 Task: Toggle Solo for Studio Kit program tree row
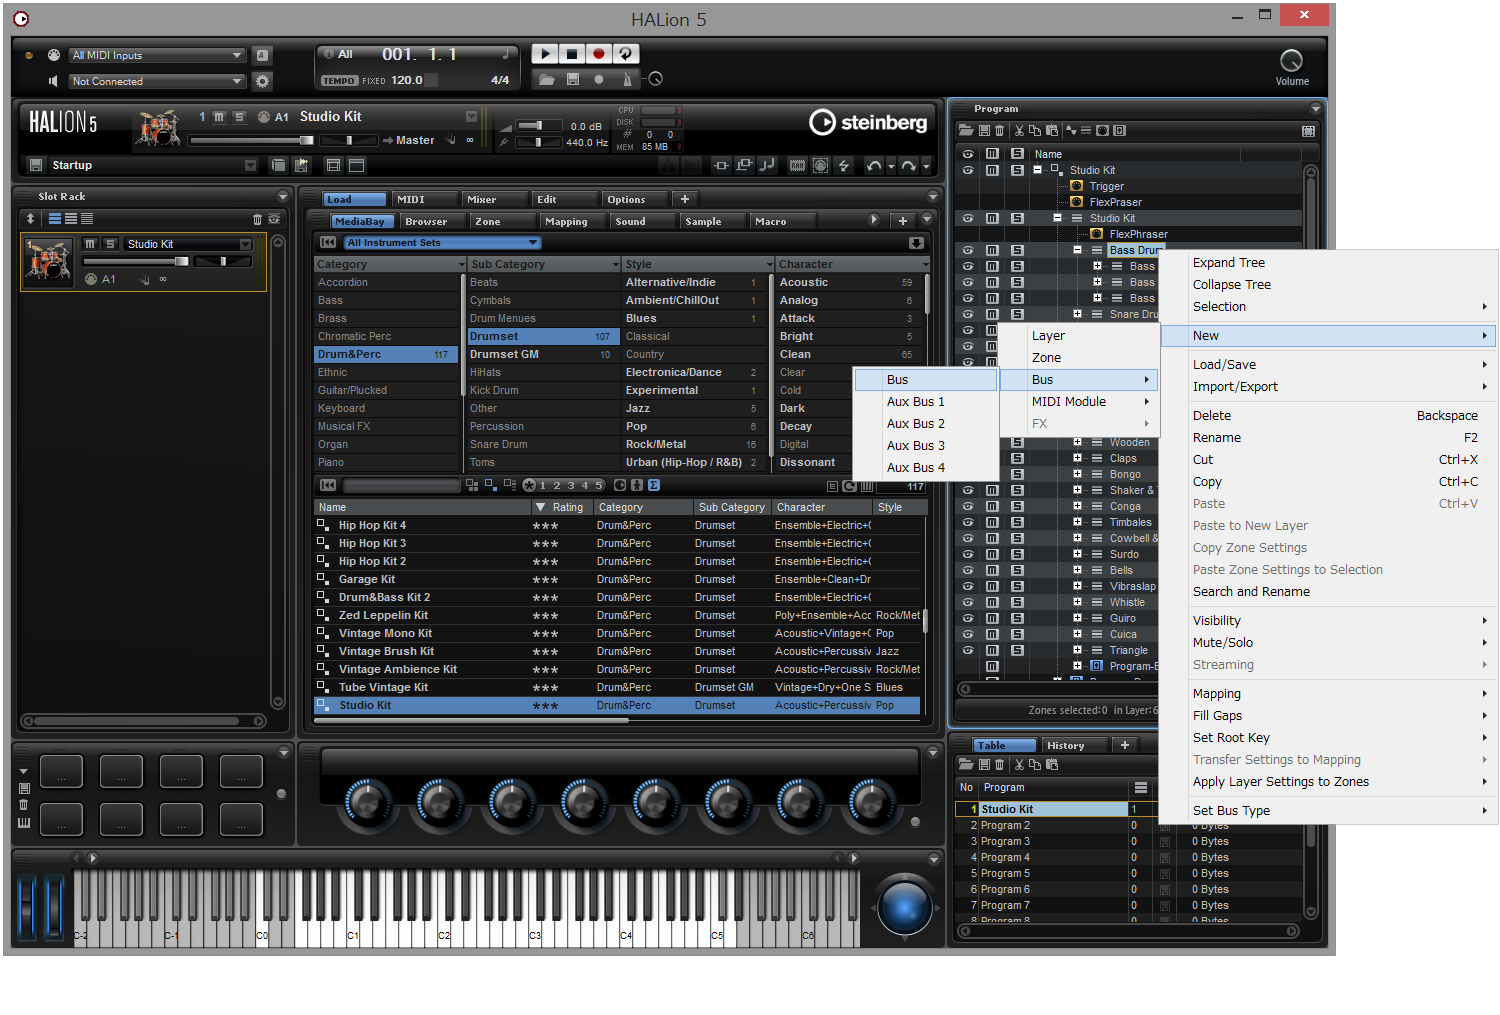[x=1017, y=170]
